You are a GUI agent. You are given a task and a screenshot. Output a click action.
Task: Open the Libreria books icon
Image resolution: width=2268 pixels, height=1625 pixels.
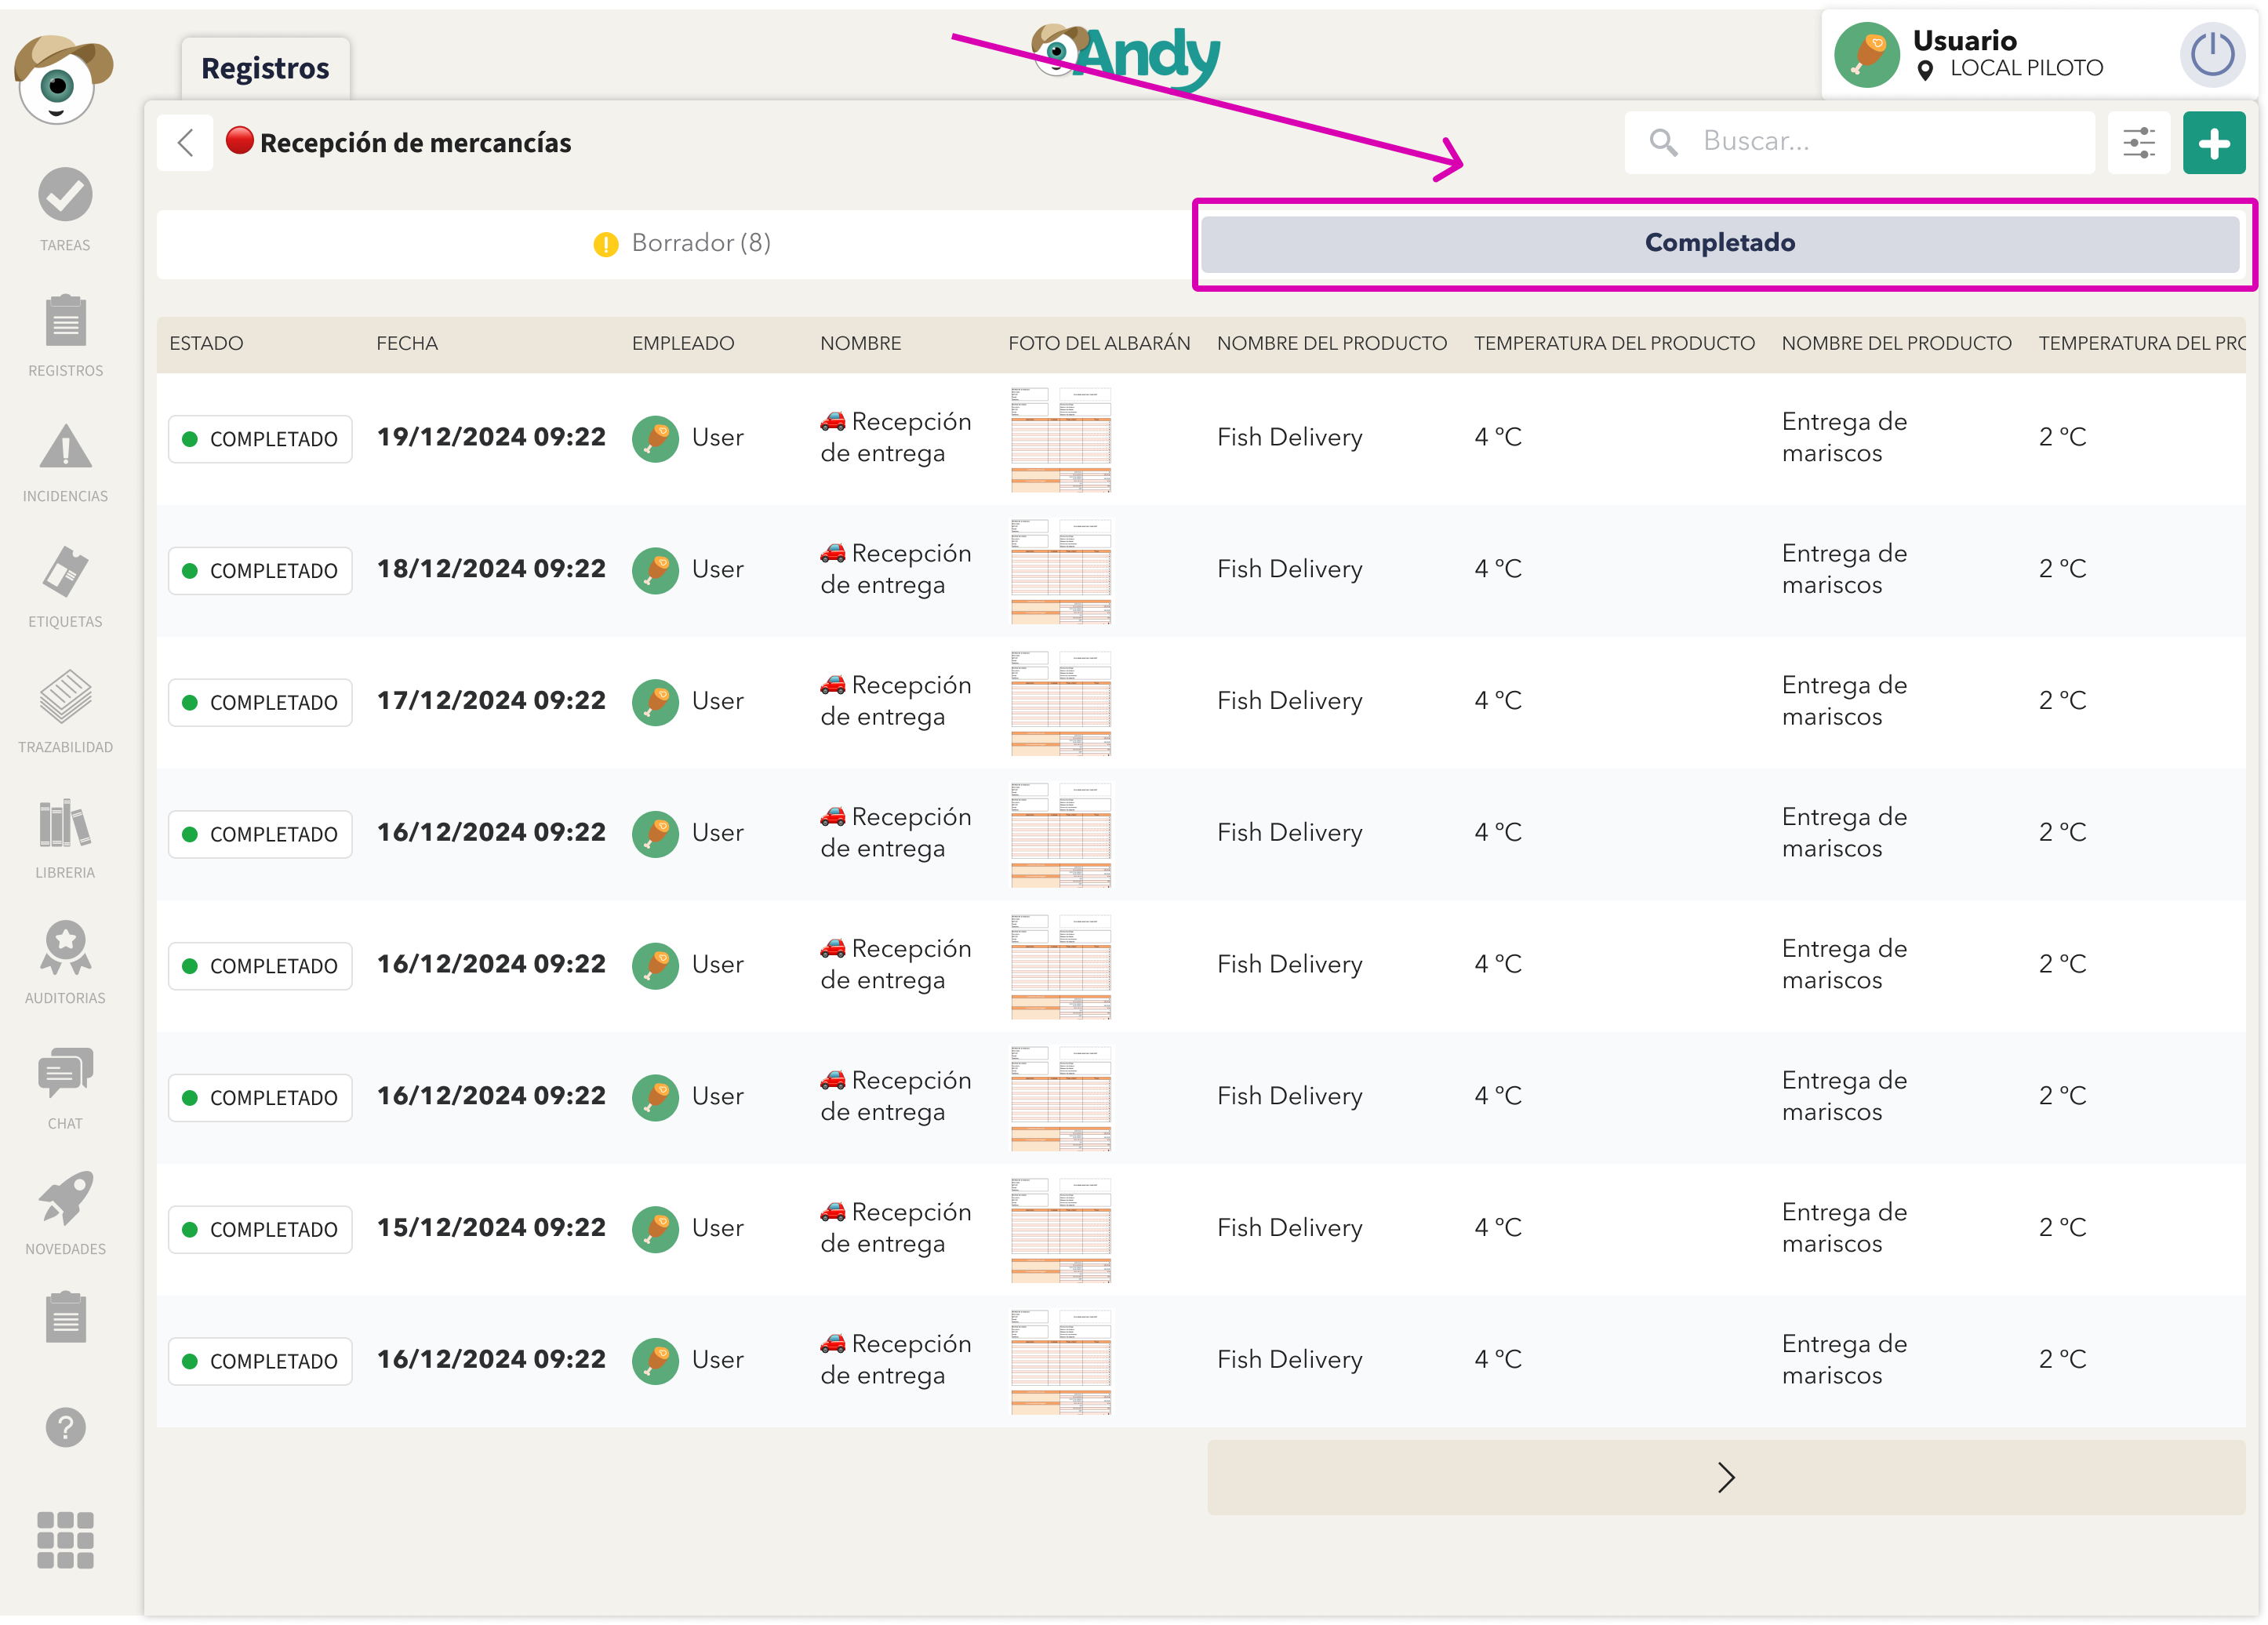pyautogui.click(x=65, y=824)
